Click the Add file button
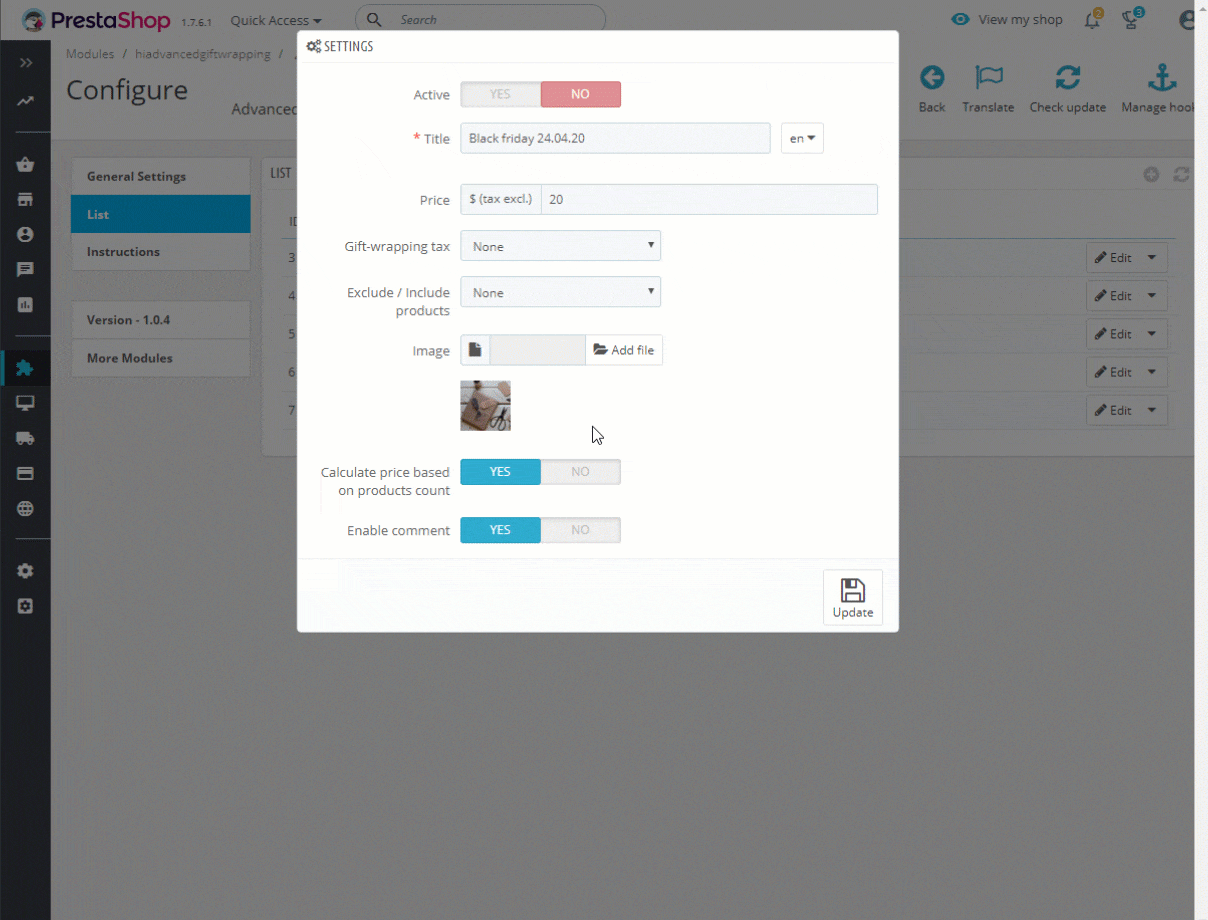This screenshot has width=1208, height=920. [624, 350]
